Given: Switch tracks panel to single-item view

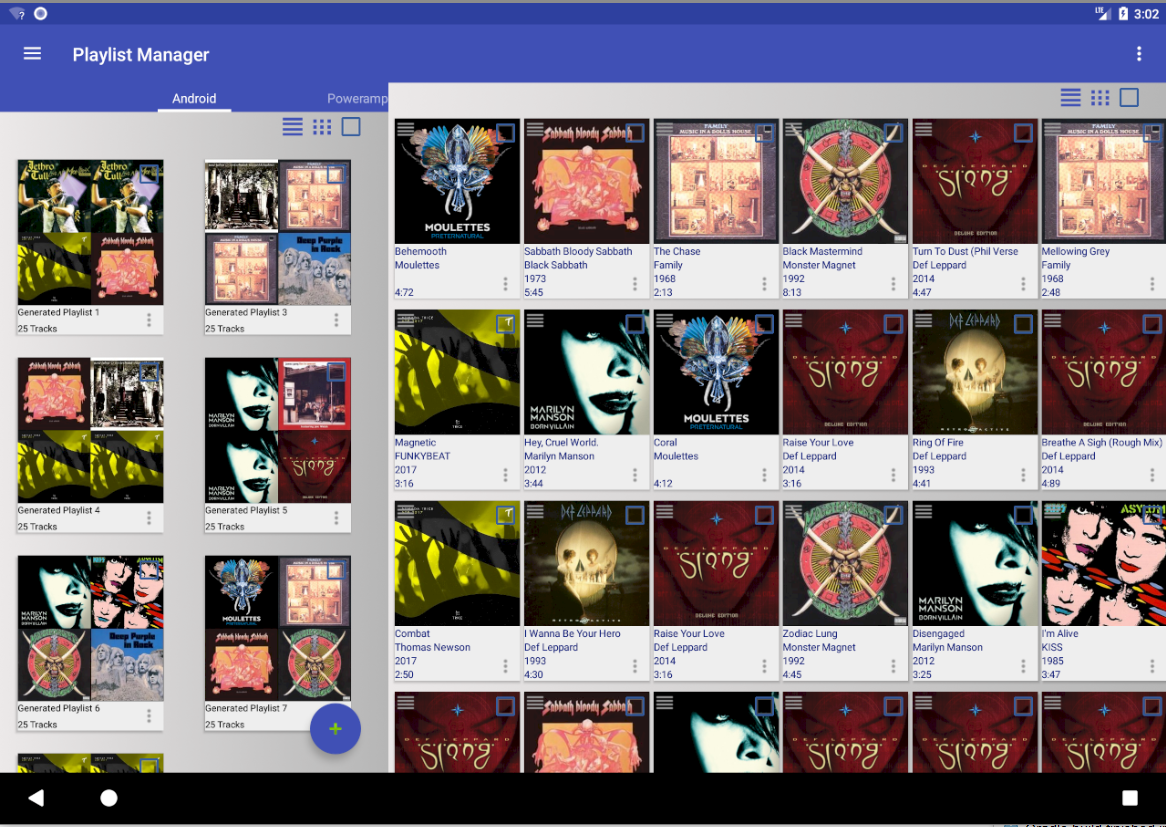Looking at the screenshot, I should point(1129,97).
